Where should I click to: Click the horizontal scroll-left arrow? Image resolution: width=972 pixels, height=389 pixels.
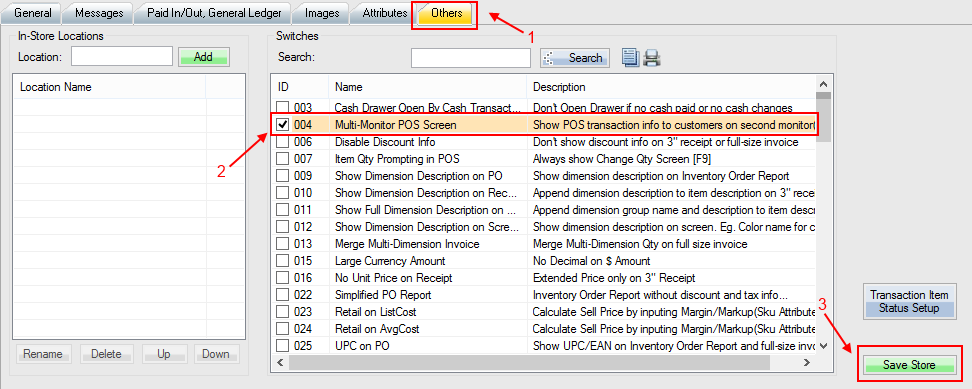click(x=280, y=362)
